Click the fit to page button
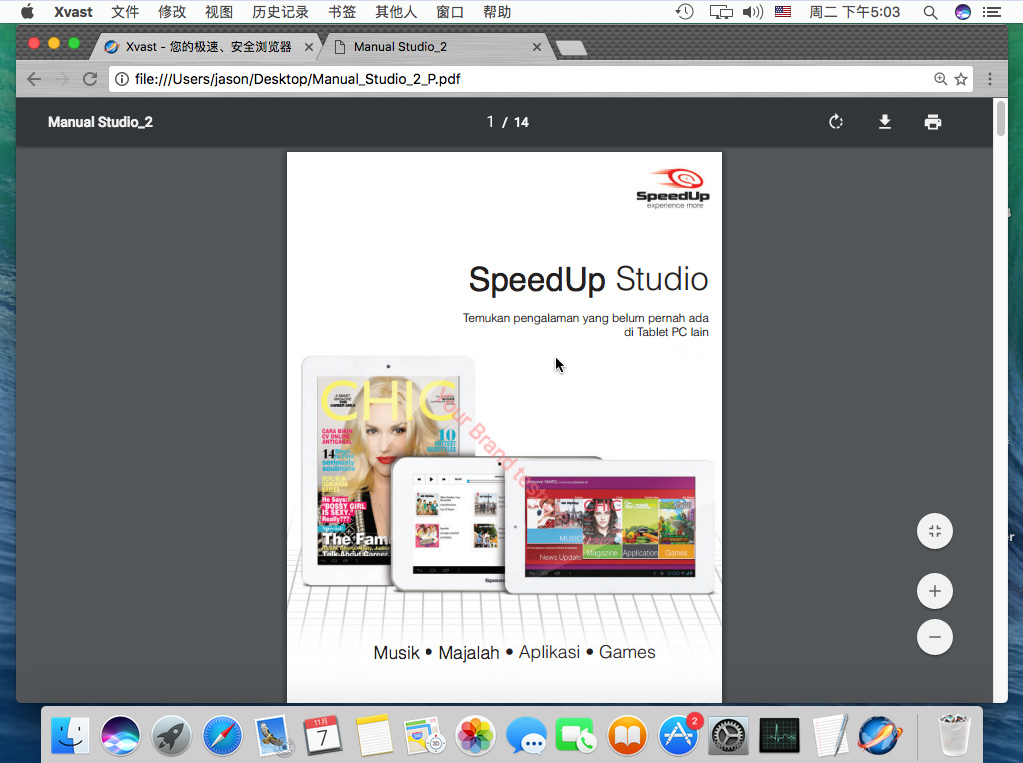Viewport: 1023px width, 763px height. pyautogui.click(x=934, y=531)
